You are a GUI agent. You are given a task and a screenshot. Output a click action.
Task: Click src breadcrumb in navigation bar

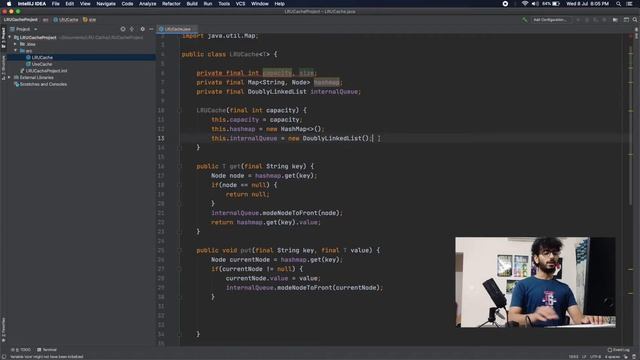coord(45,20)
